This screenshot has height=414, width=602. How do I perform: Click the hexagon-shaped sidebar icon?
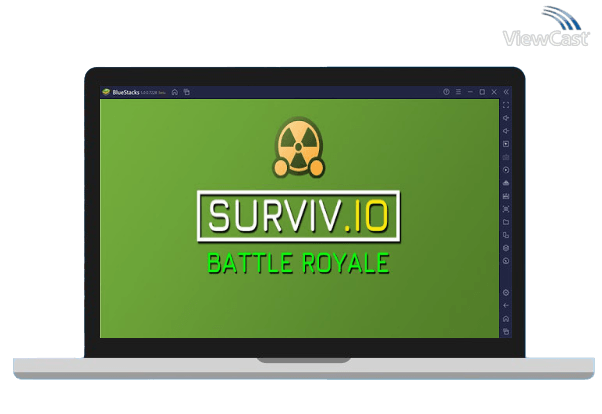click(506, 248)
